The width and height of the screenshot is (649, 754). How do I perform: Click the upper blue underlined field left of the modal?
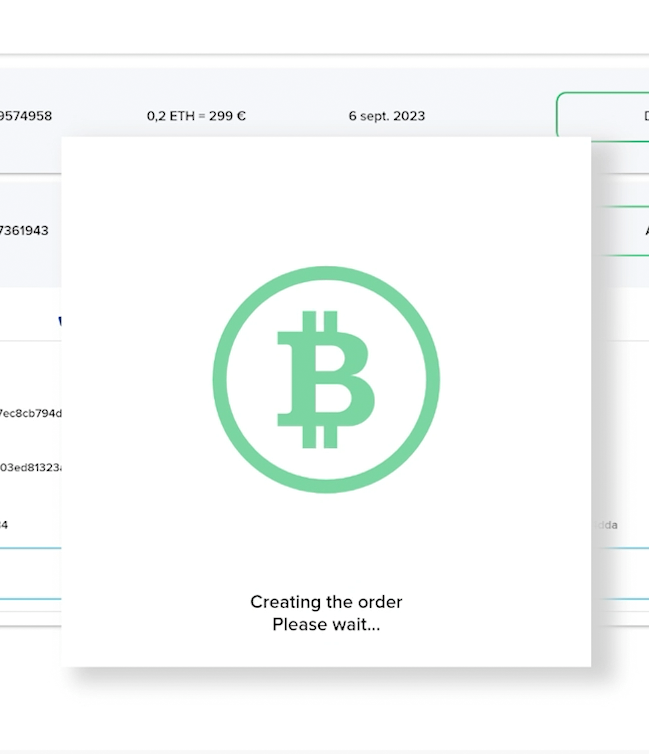[x=30, y=546]
